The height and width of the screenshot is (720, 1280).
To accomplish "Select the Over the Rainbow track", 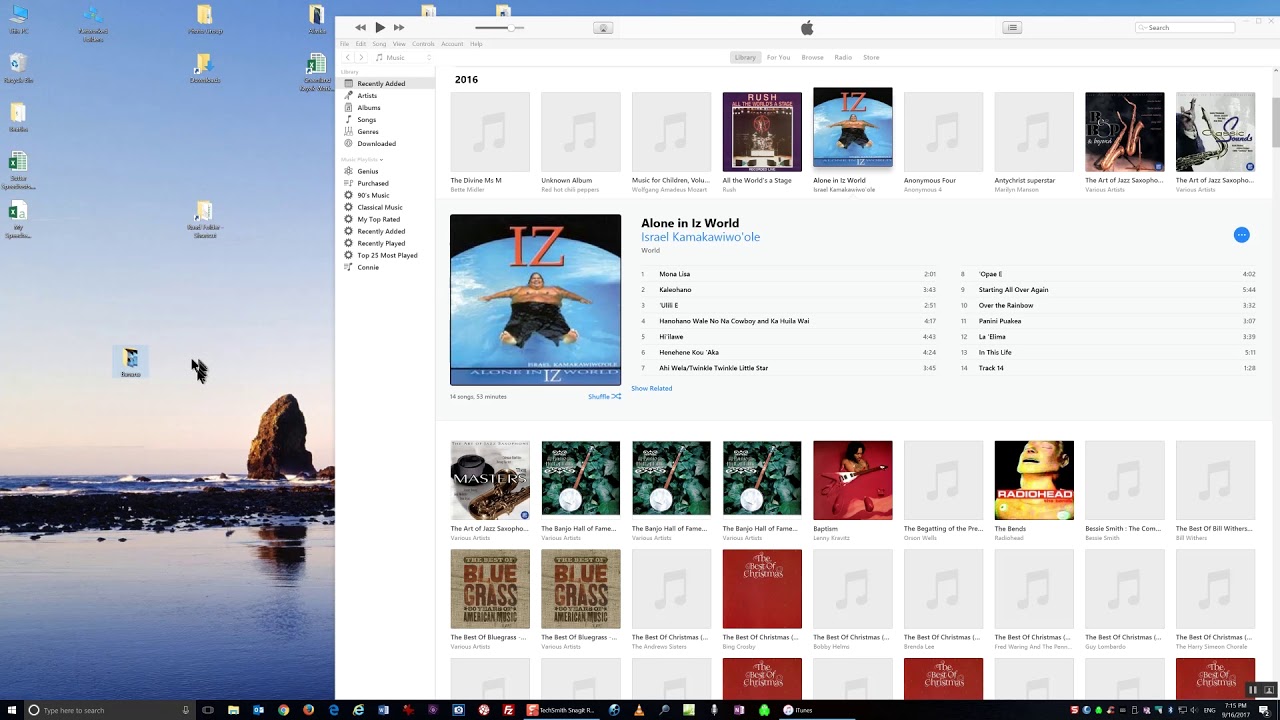I will (1108, 305).
